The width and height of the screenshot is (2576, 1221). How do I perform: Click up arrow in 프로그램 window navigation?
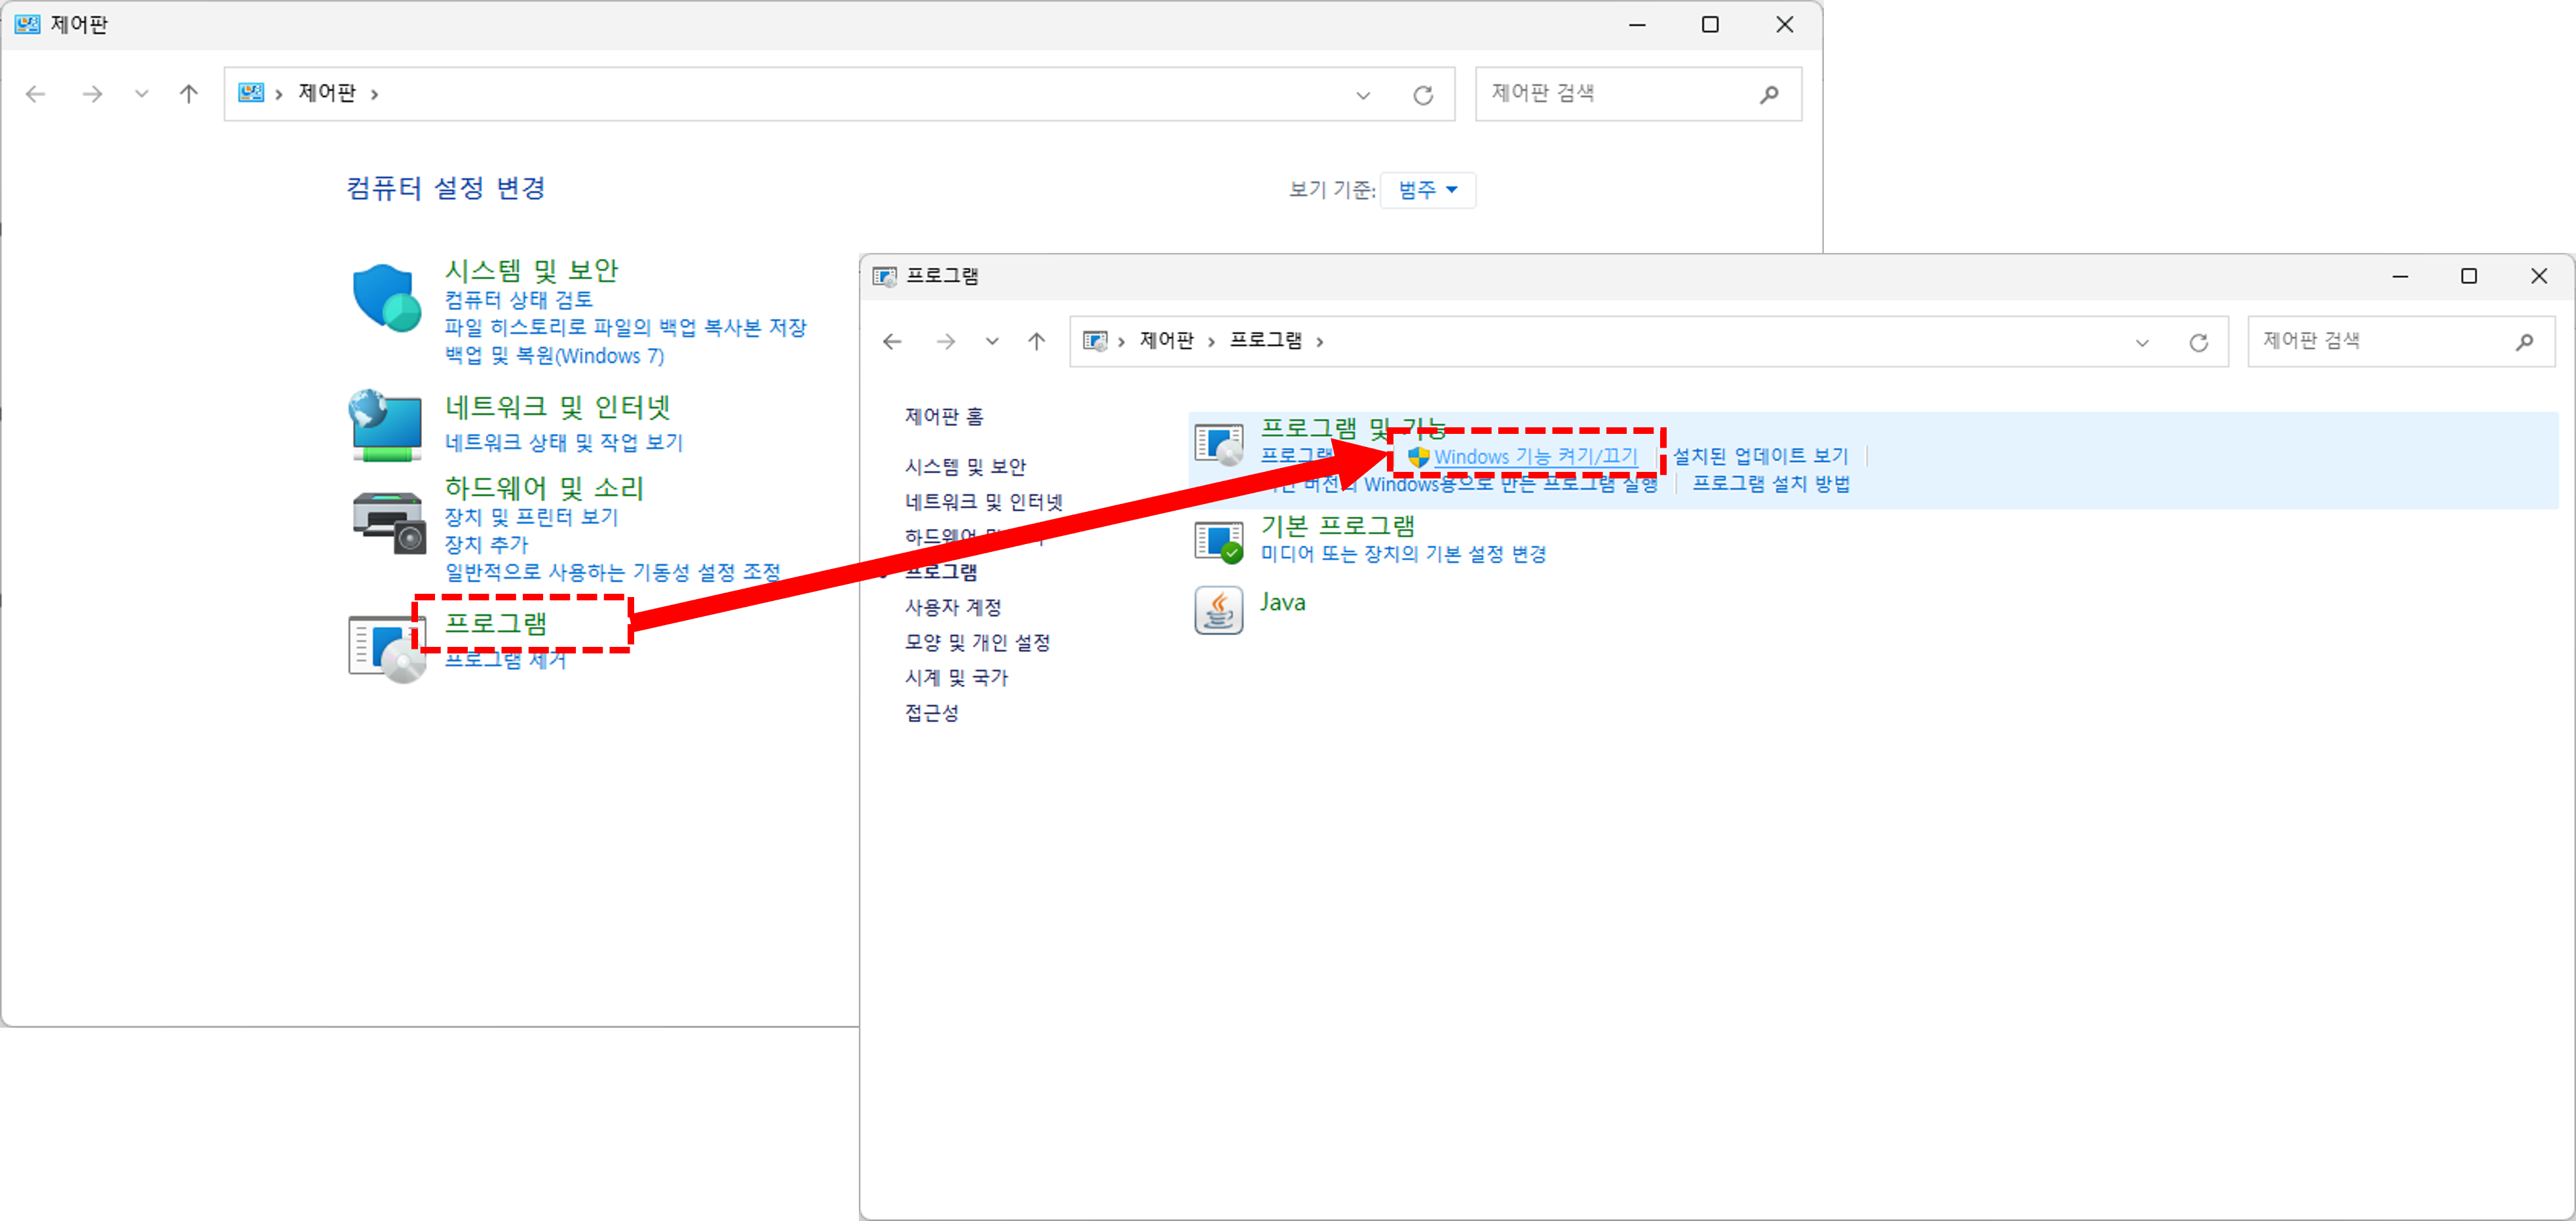pos(1036,342)
